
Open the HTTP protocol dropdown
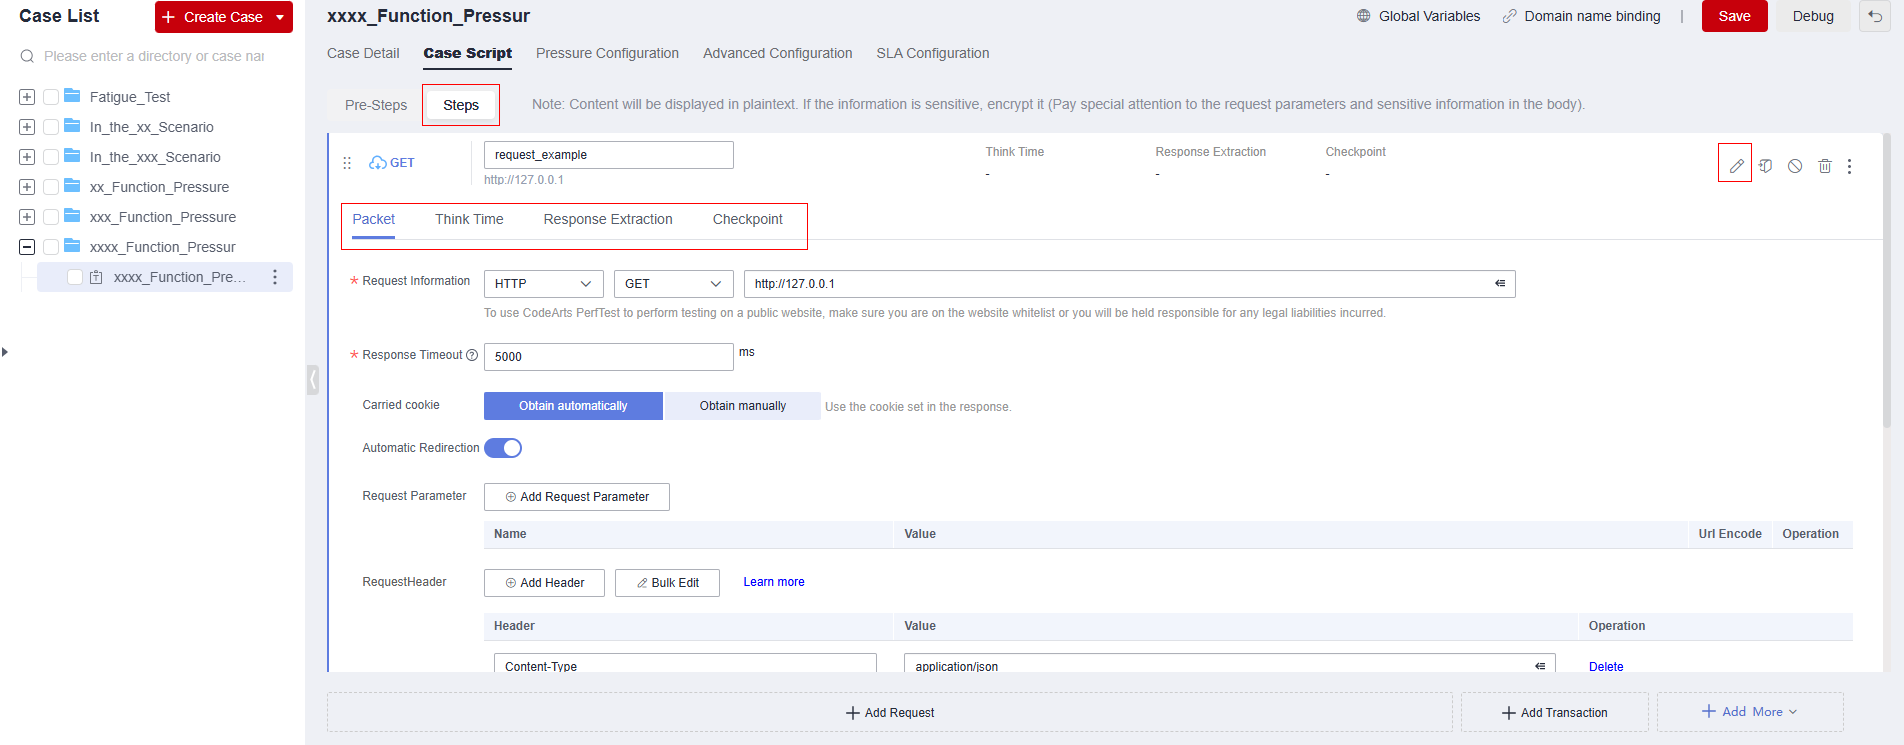click(x=543, y=284)
